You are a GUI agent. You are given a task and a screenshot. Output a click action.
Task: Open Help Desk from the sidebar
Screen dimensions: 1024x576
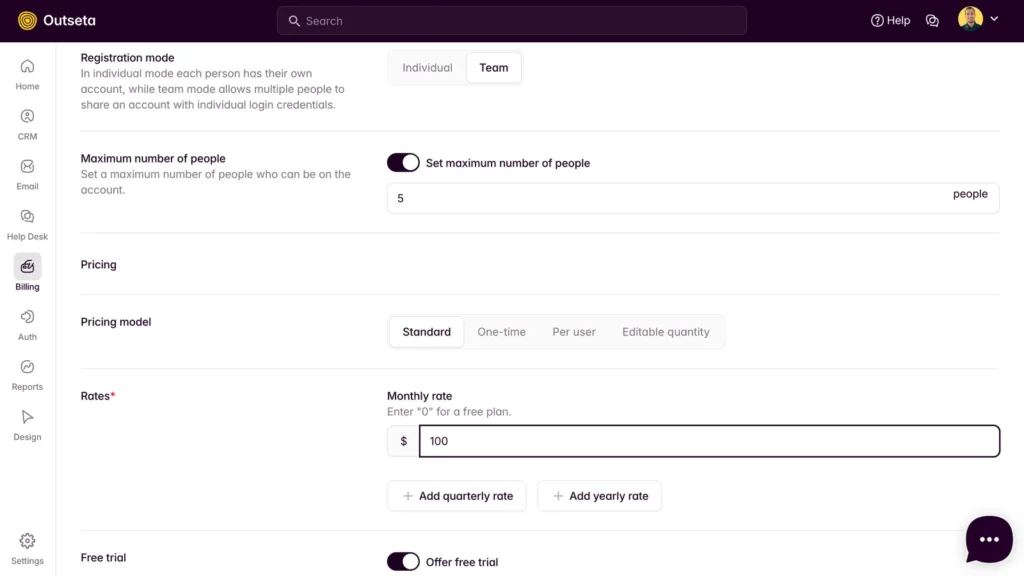[x=27, y=224]
